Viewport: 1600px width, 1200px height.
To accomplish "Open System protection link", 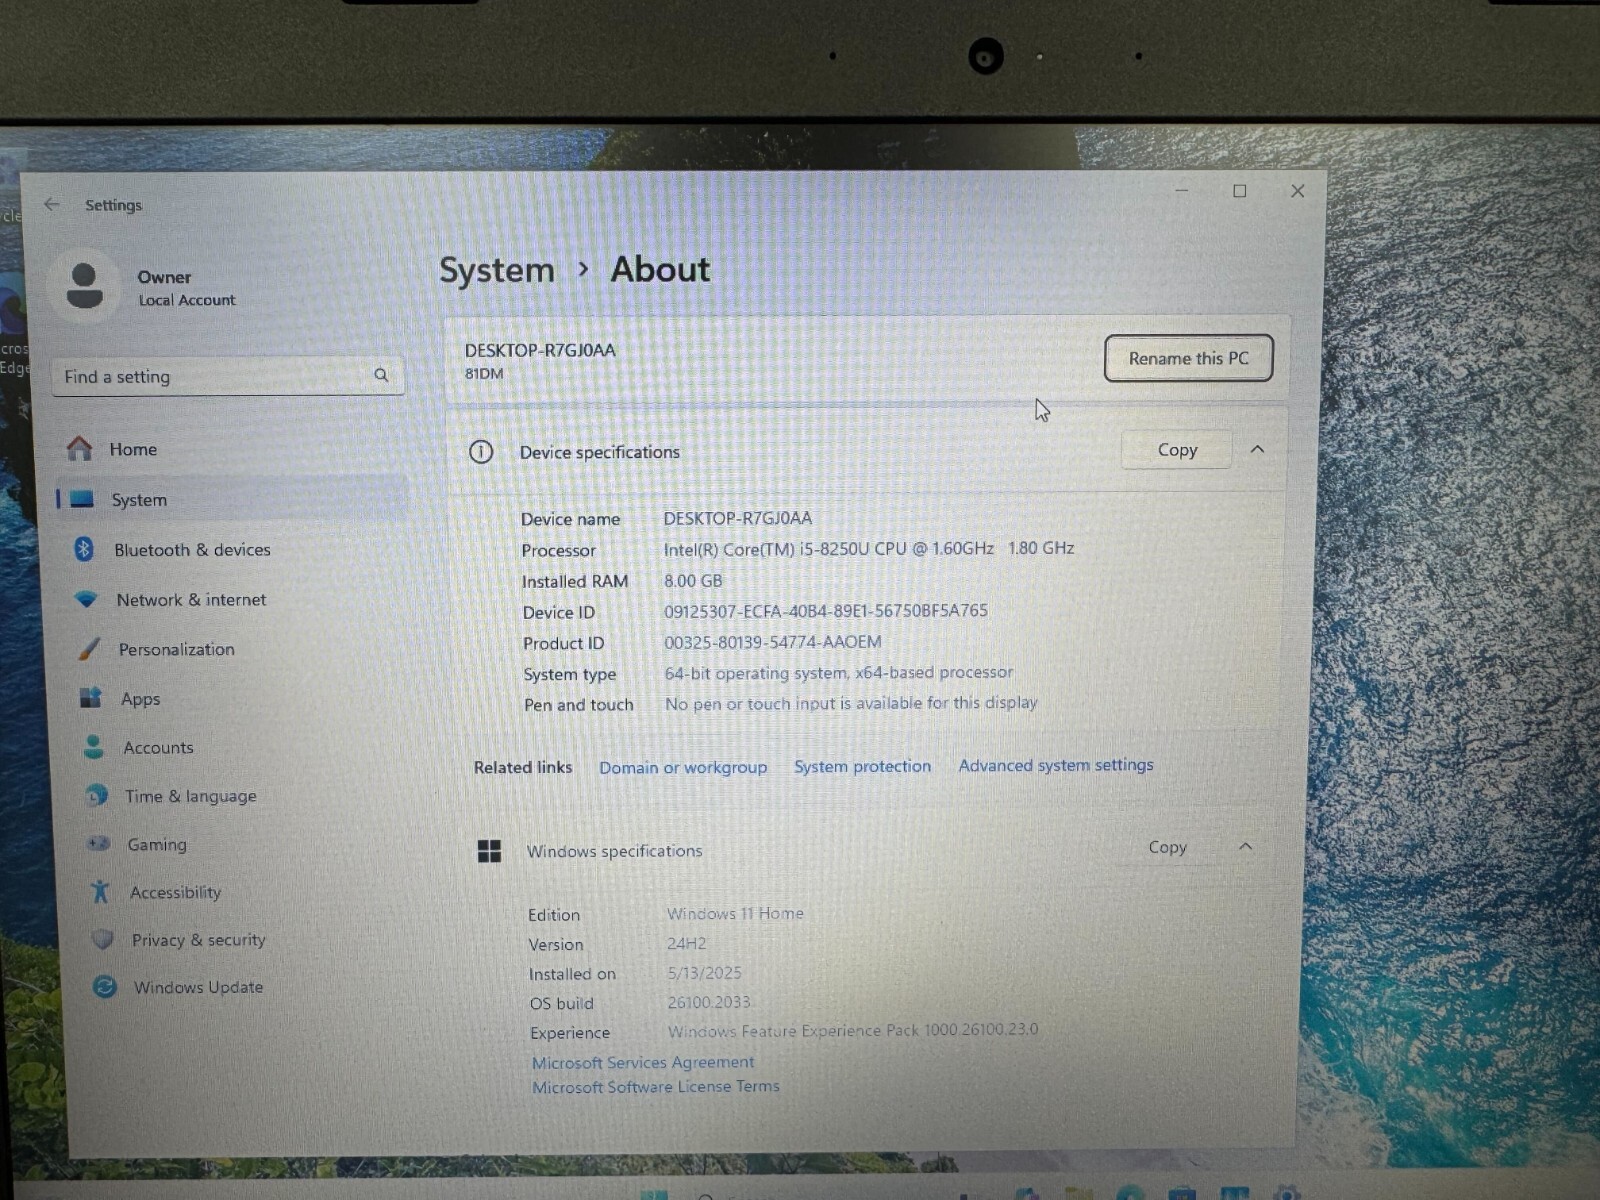I will (862, 766).
